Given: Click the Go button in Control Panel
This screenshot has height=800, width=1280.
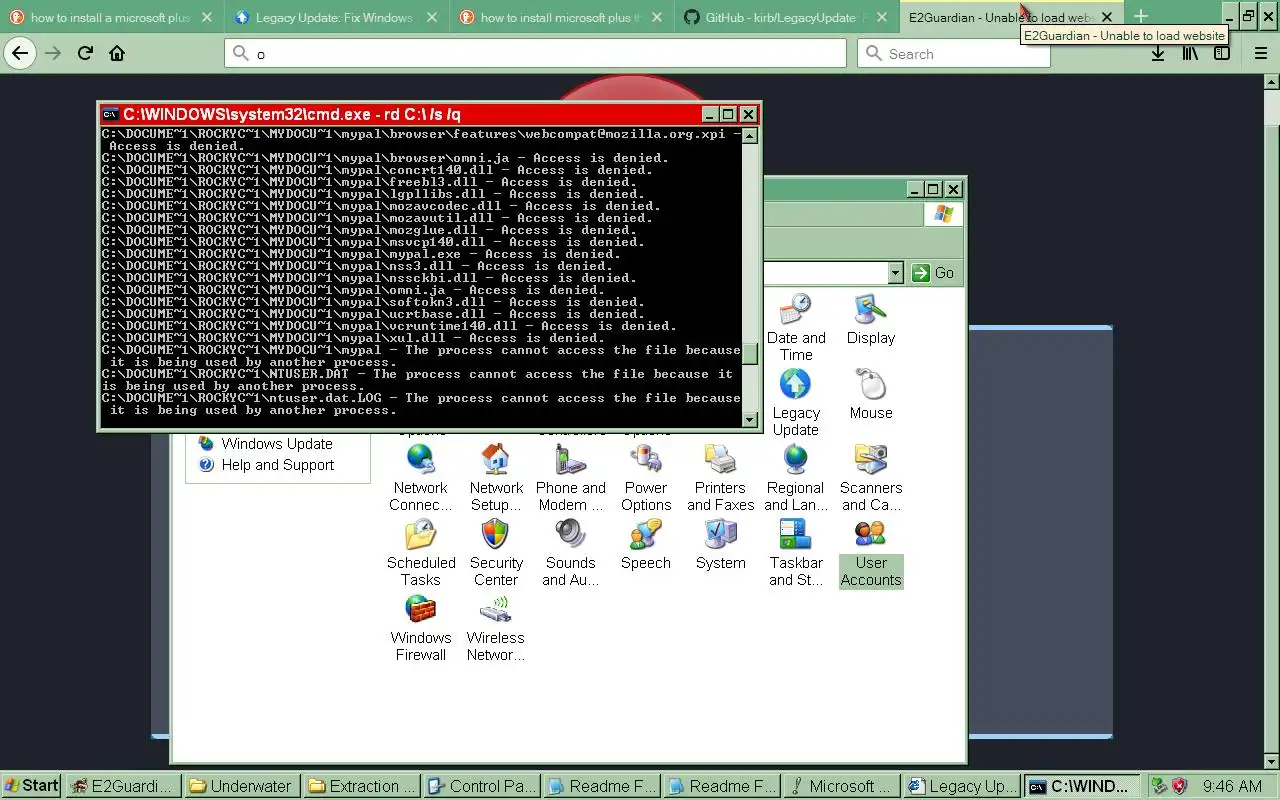Looking at the screenshot, I should (932, 273).
